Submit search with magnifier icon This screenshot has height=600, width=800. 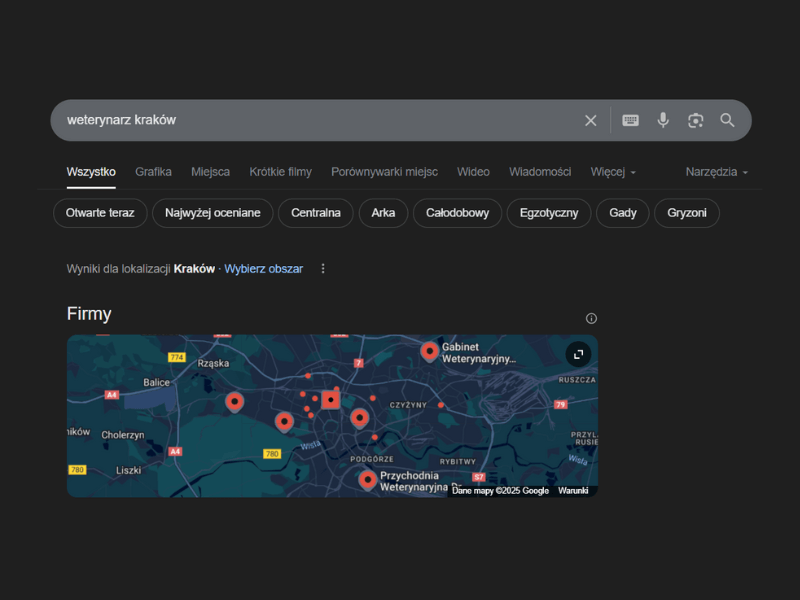pyautogui.click(x=727, y=120)
